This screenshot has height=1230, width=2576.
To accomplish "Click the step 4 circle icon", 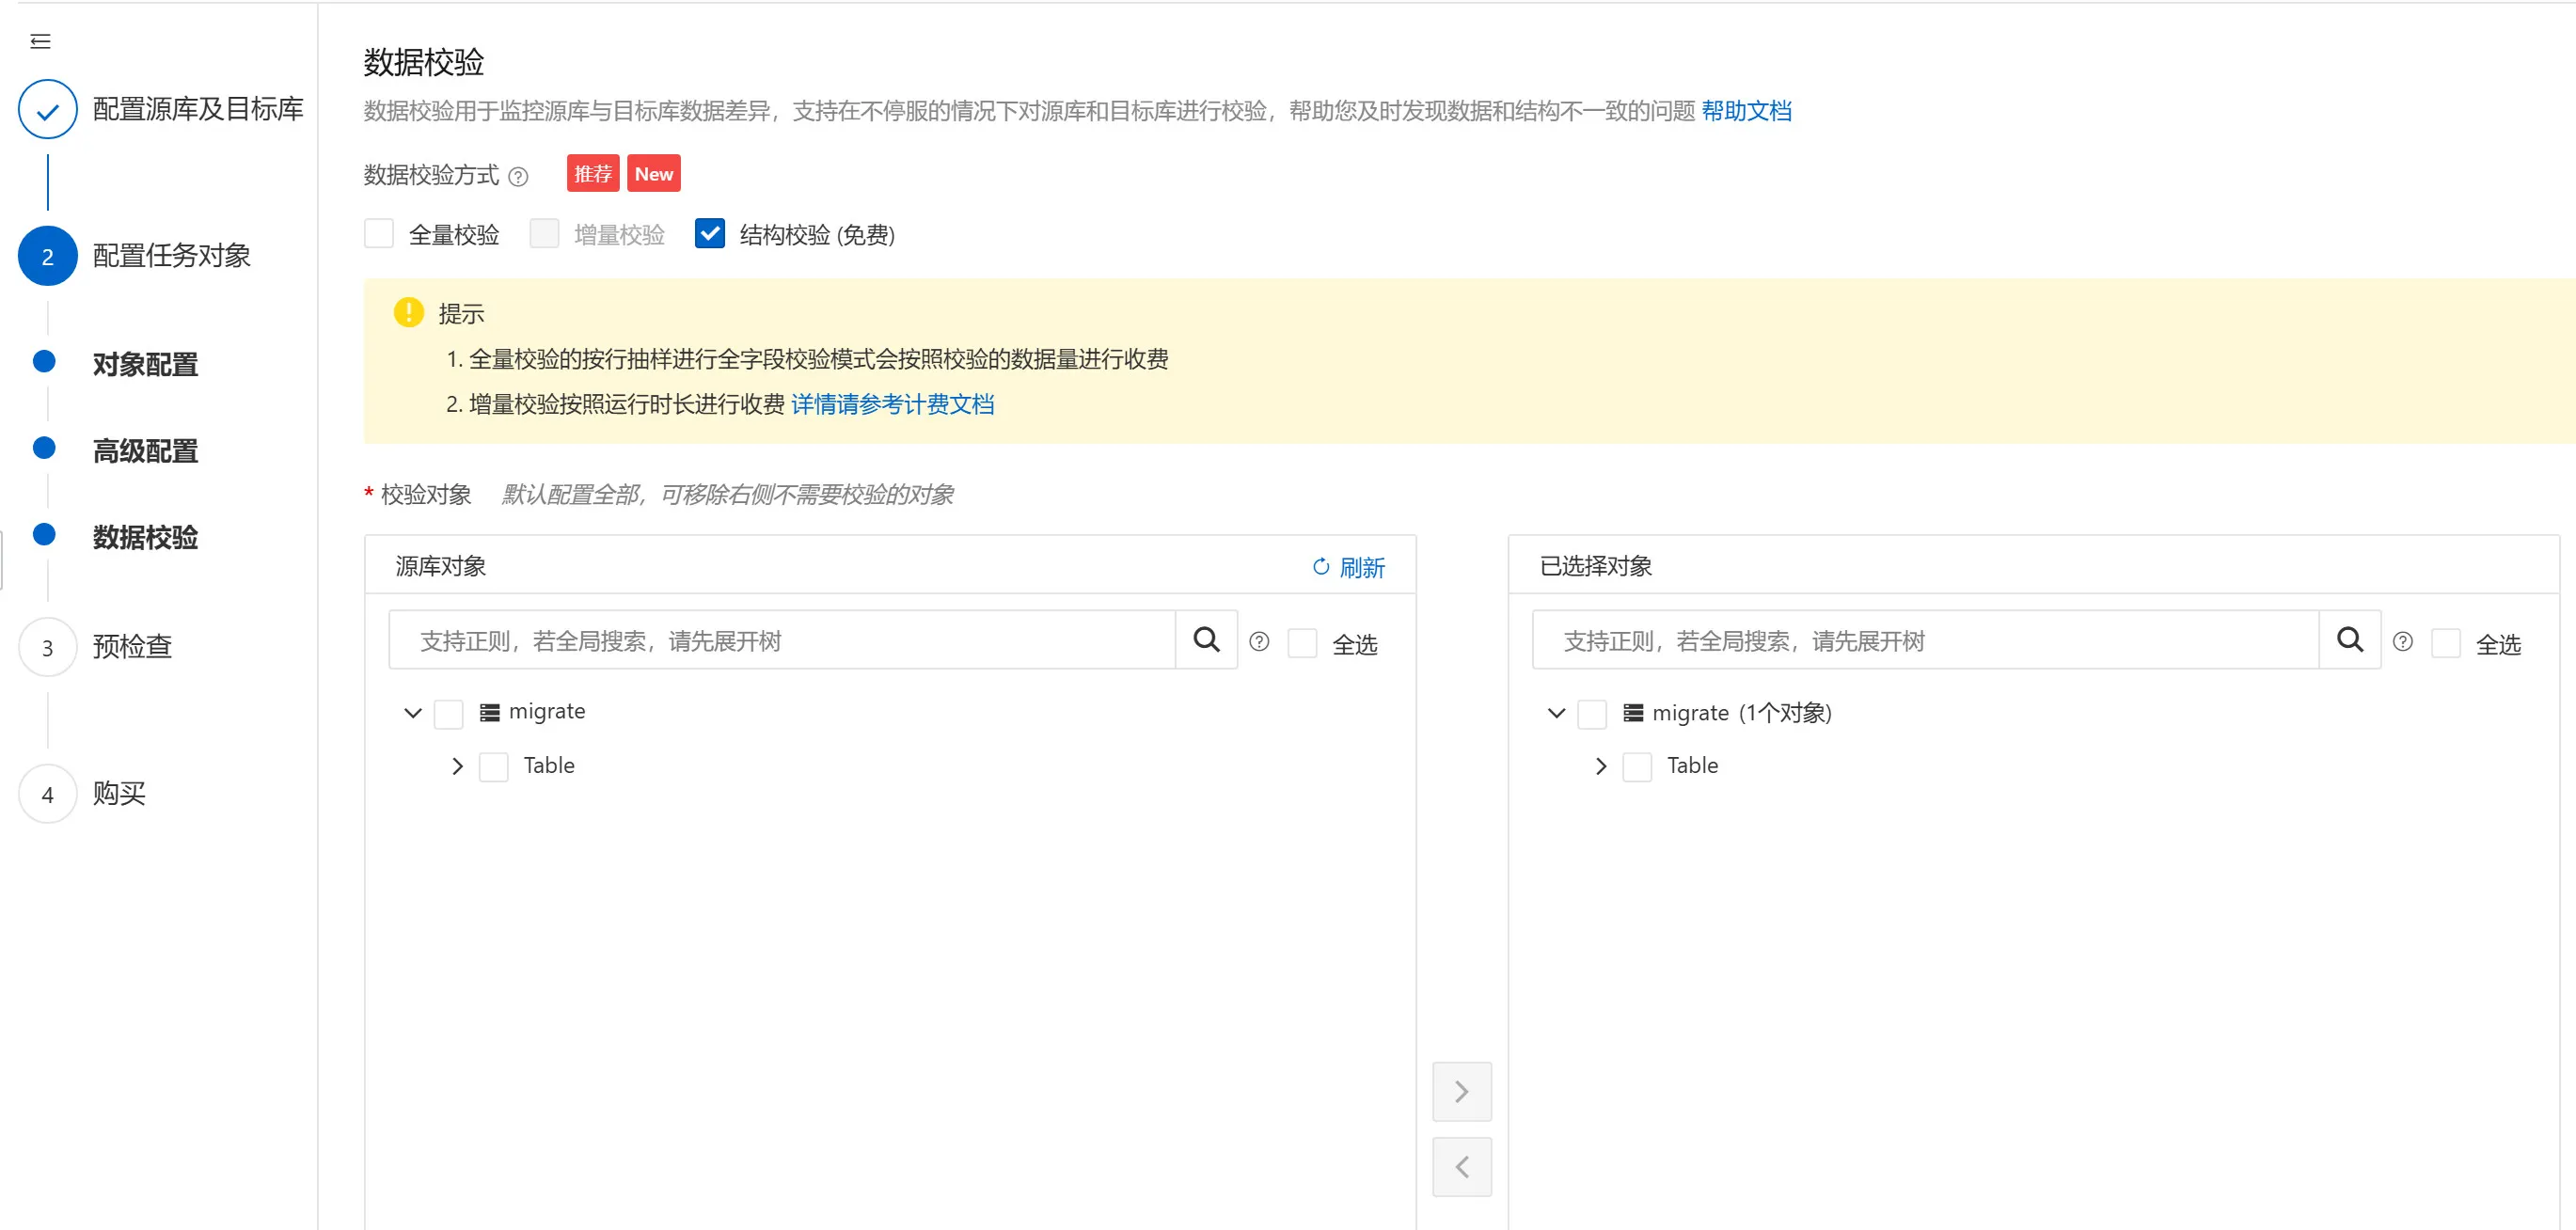I will (47, 795).
